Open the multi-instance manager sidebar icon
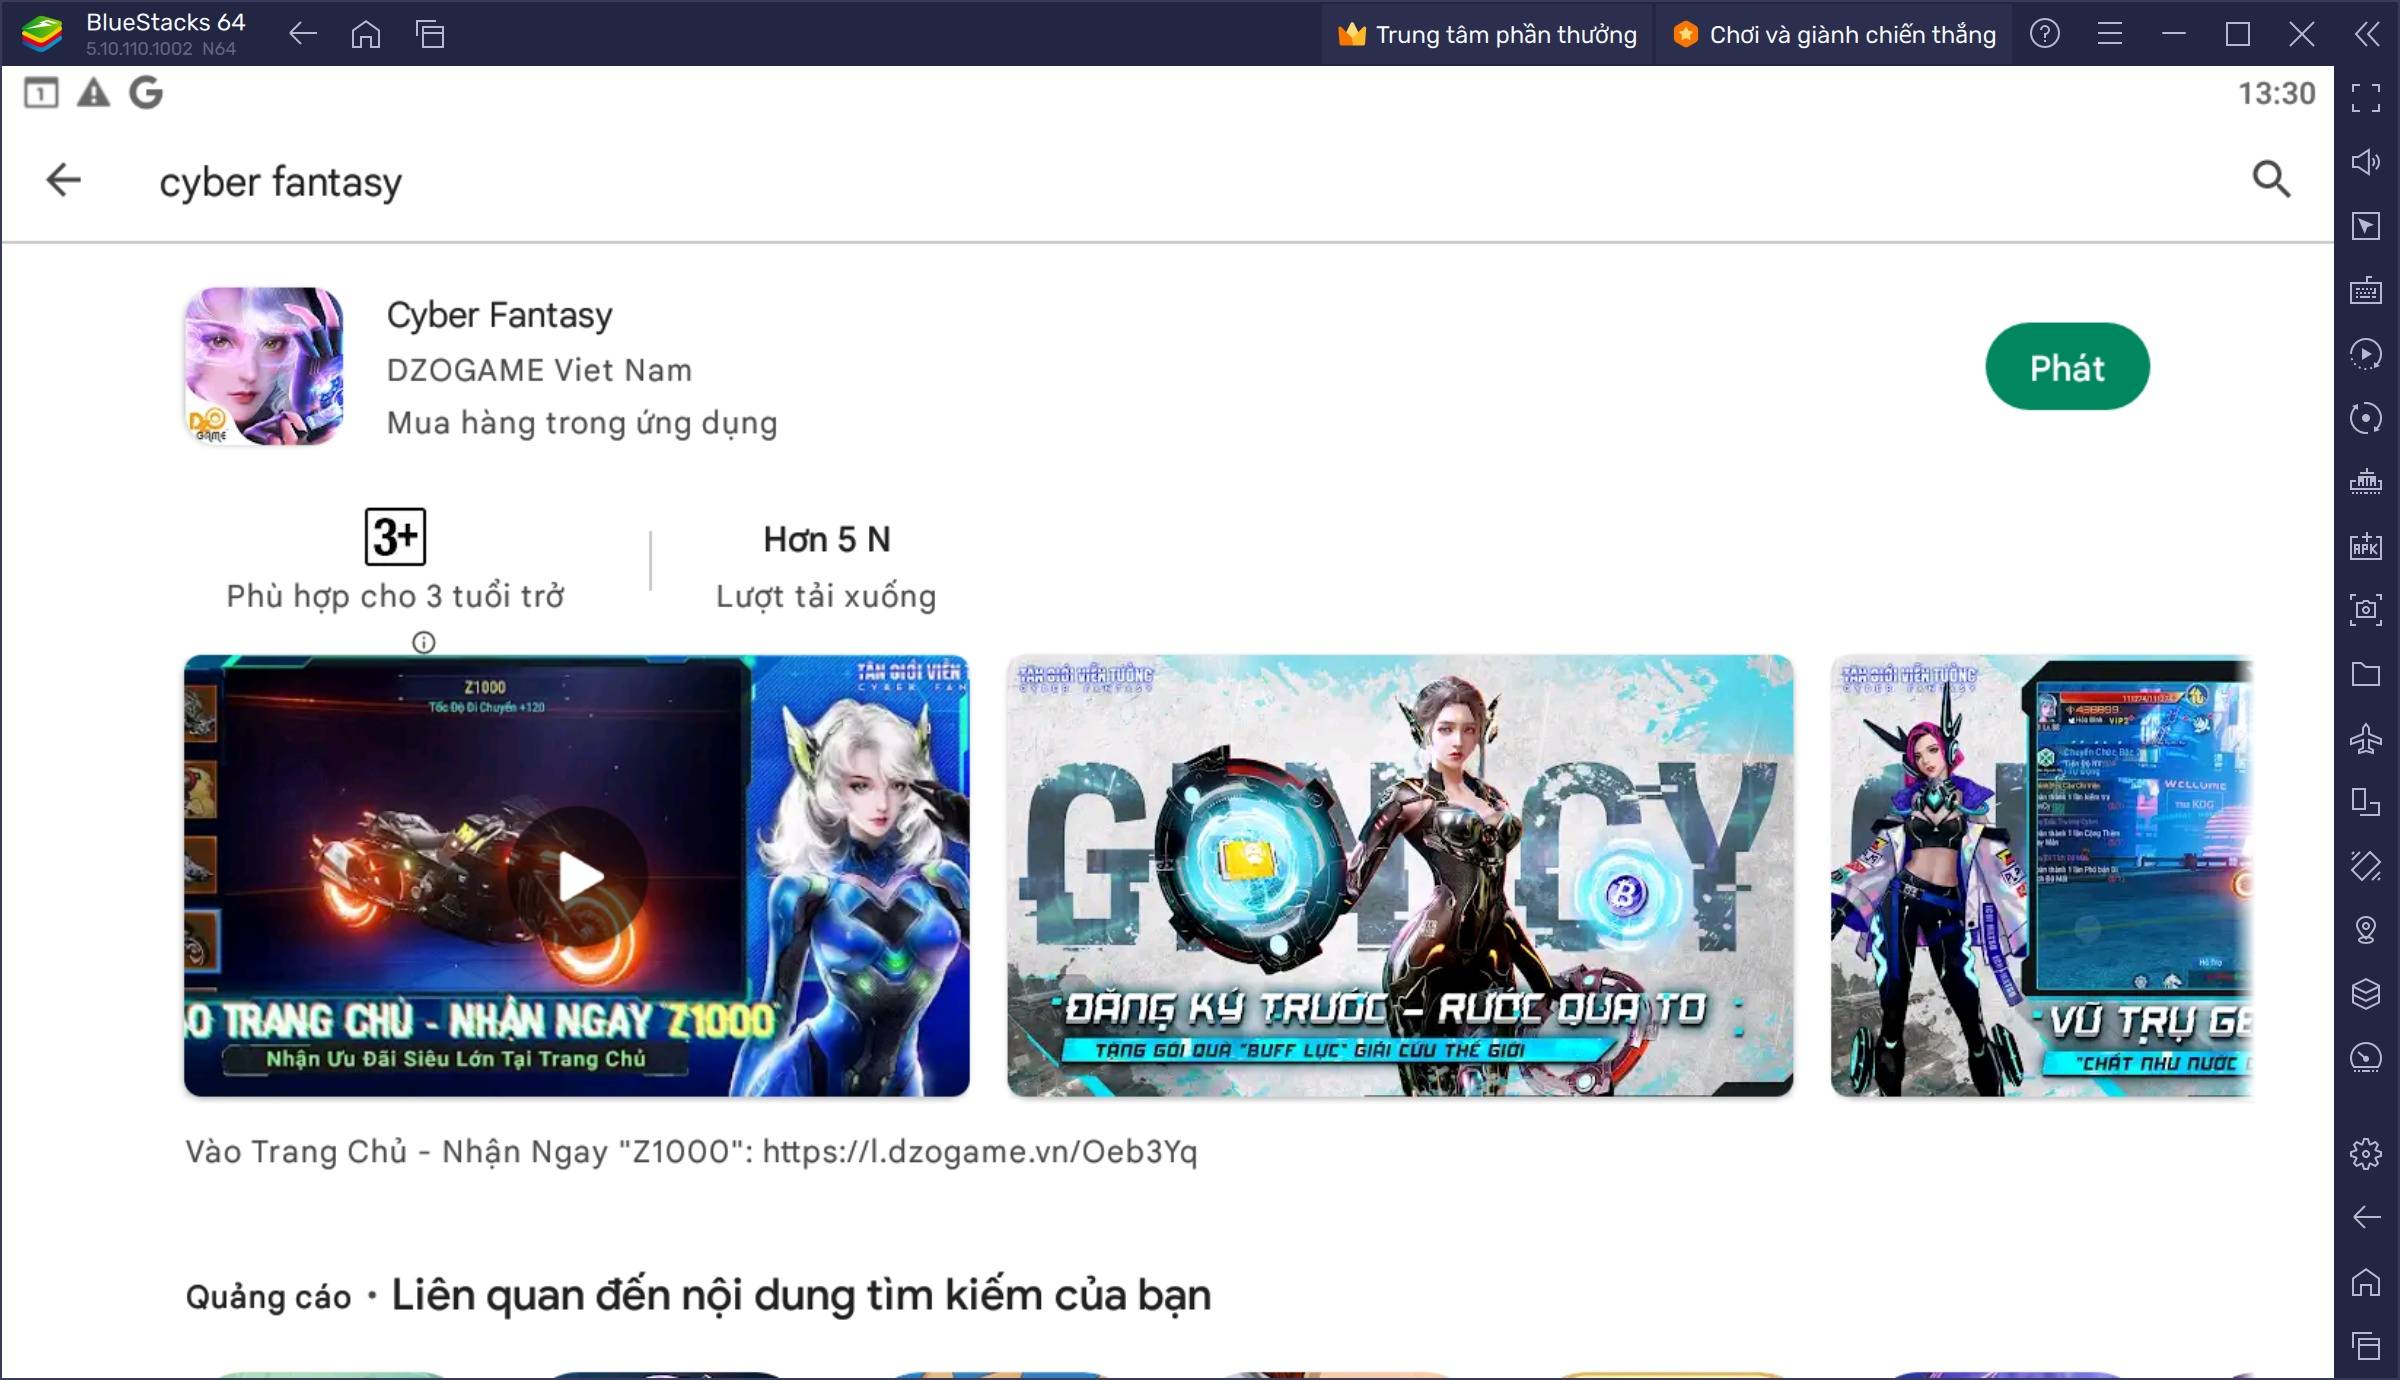2400x1380 pixels. click(x=2366, y=994)
